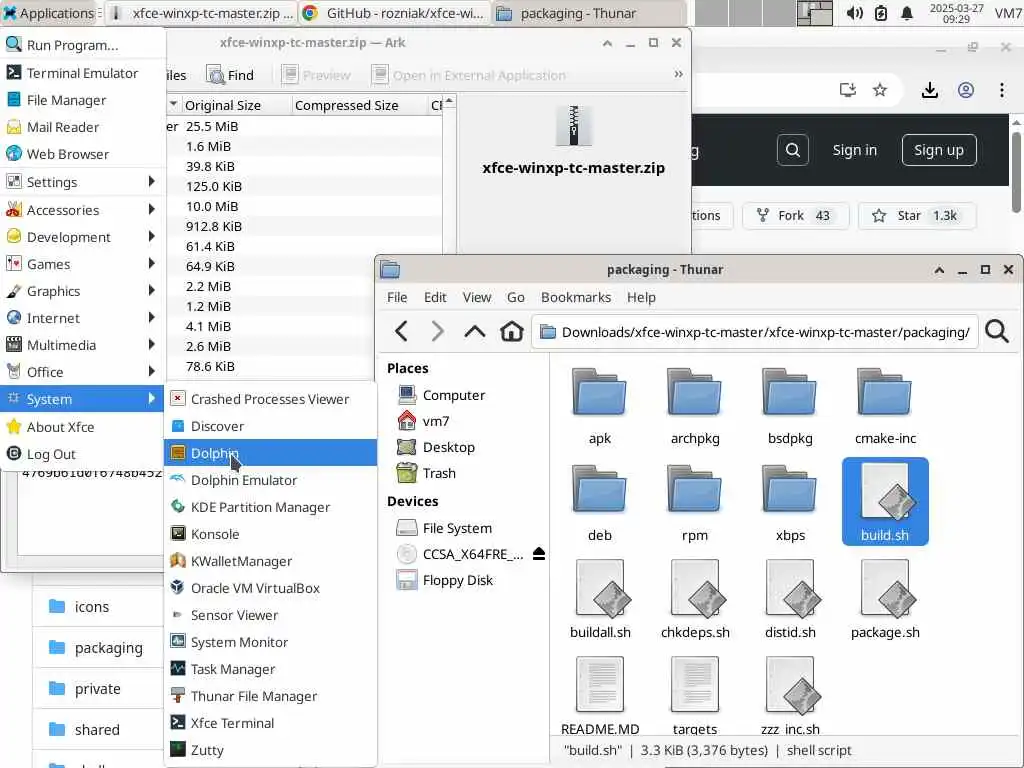1024x768 pixels.
Task: Go to parent folder in Thunar
Action: point(475,332)
